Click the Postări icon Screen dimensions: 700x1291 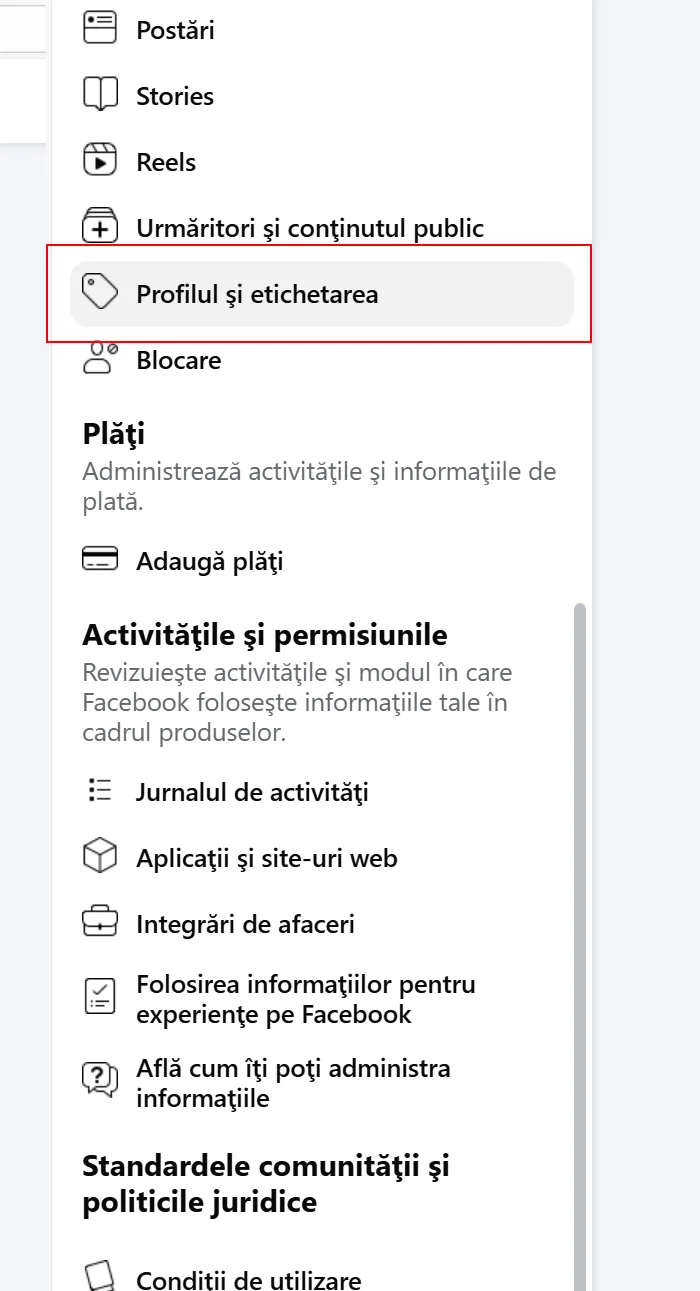pos(100,30)
